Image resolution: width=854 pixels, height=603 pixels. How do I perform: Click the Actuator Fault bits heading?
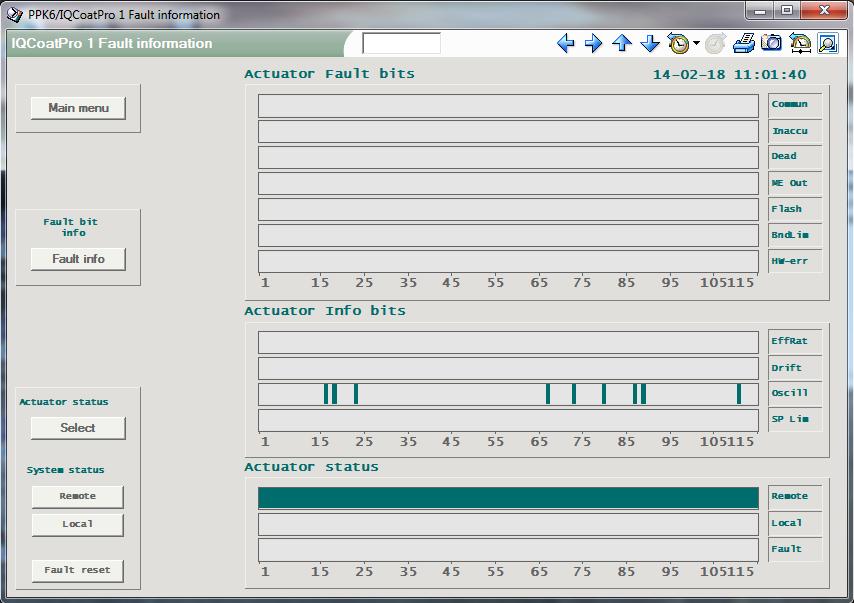[x=329, y=74]
